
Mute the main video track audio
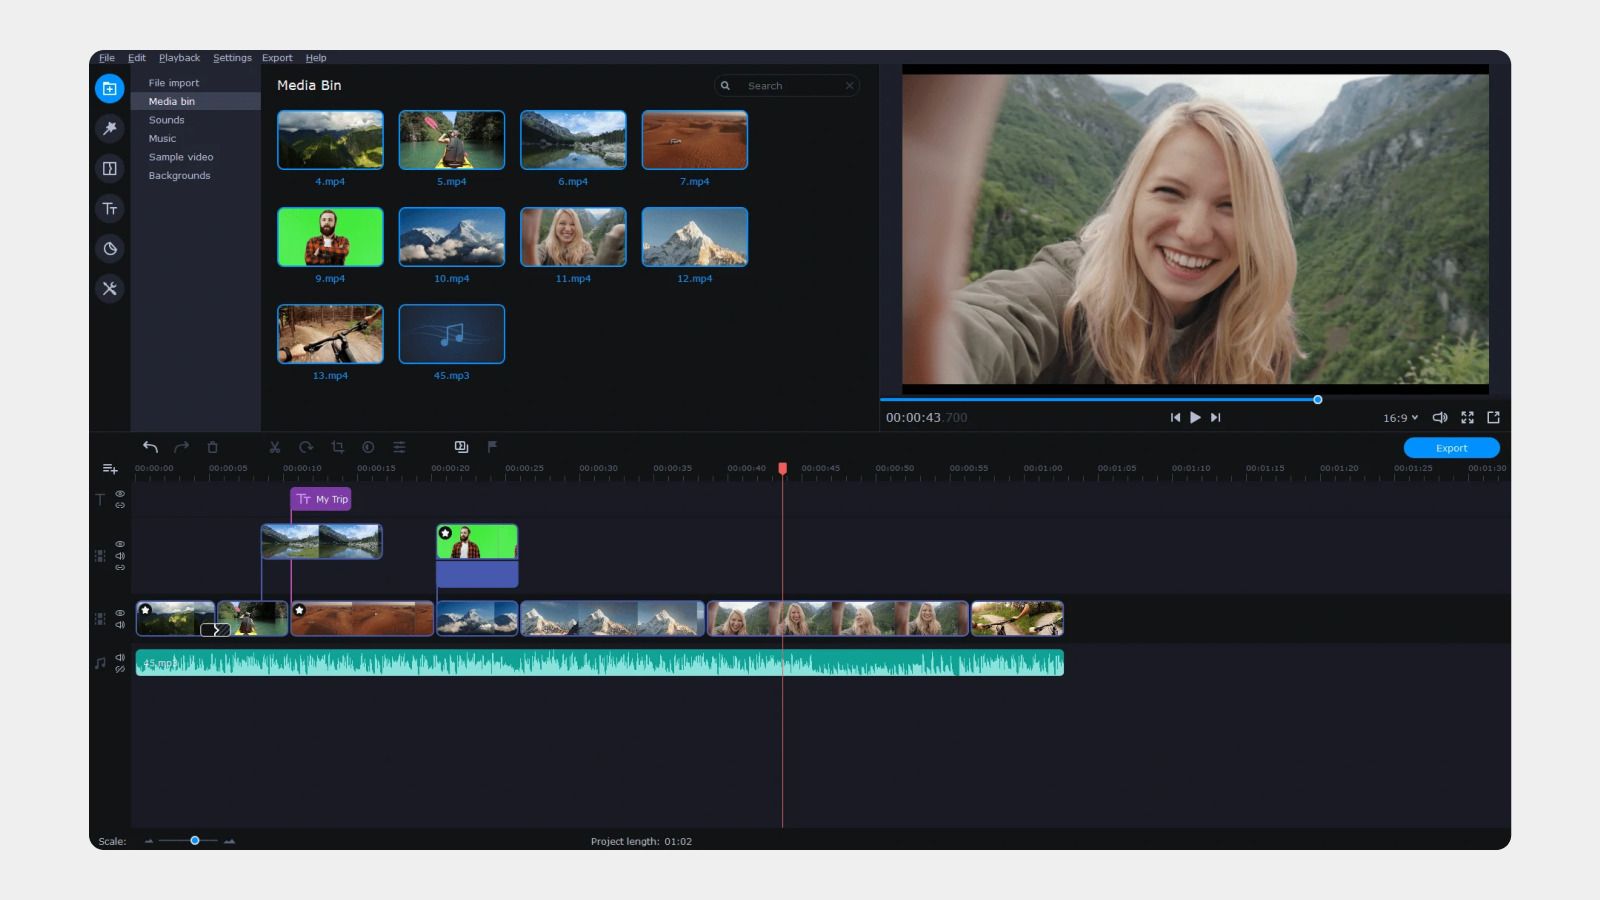[121, 624]
